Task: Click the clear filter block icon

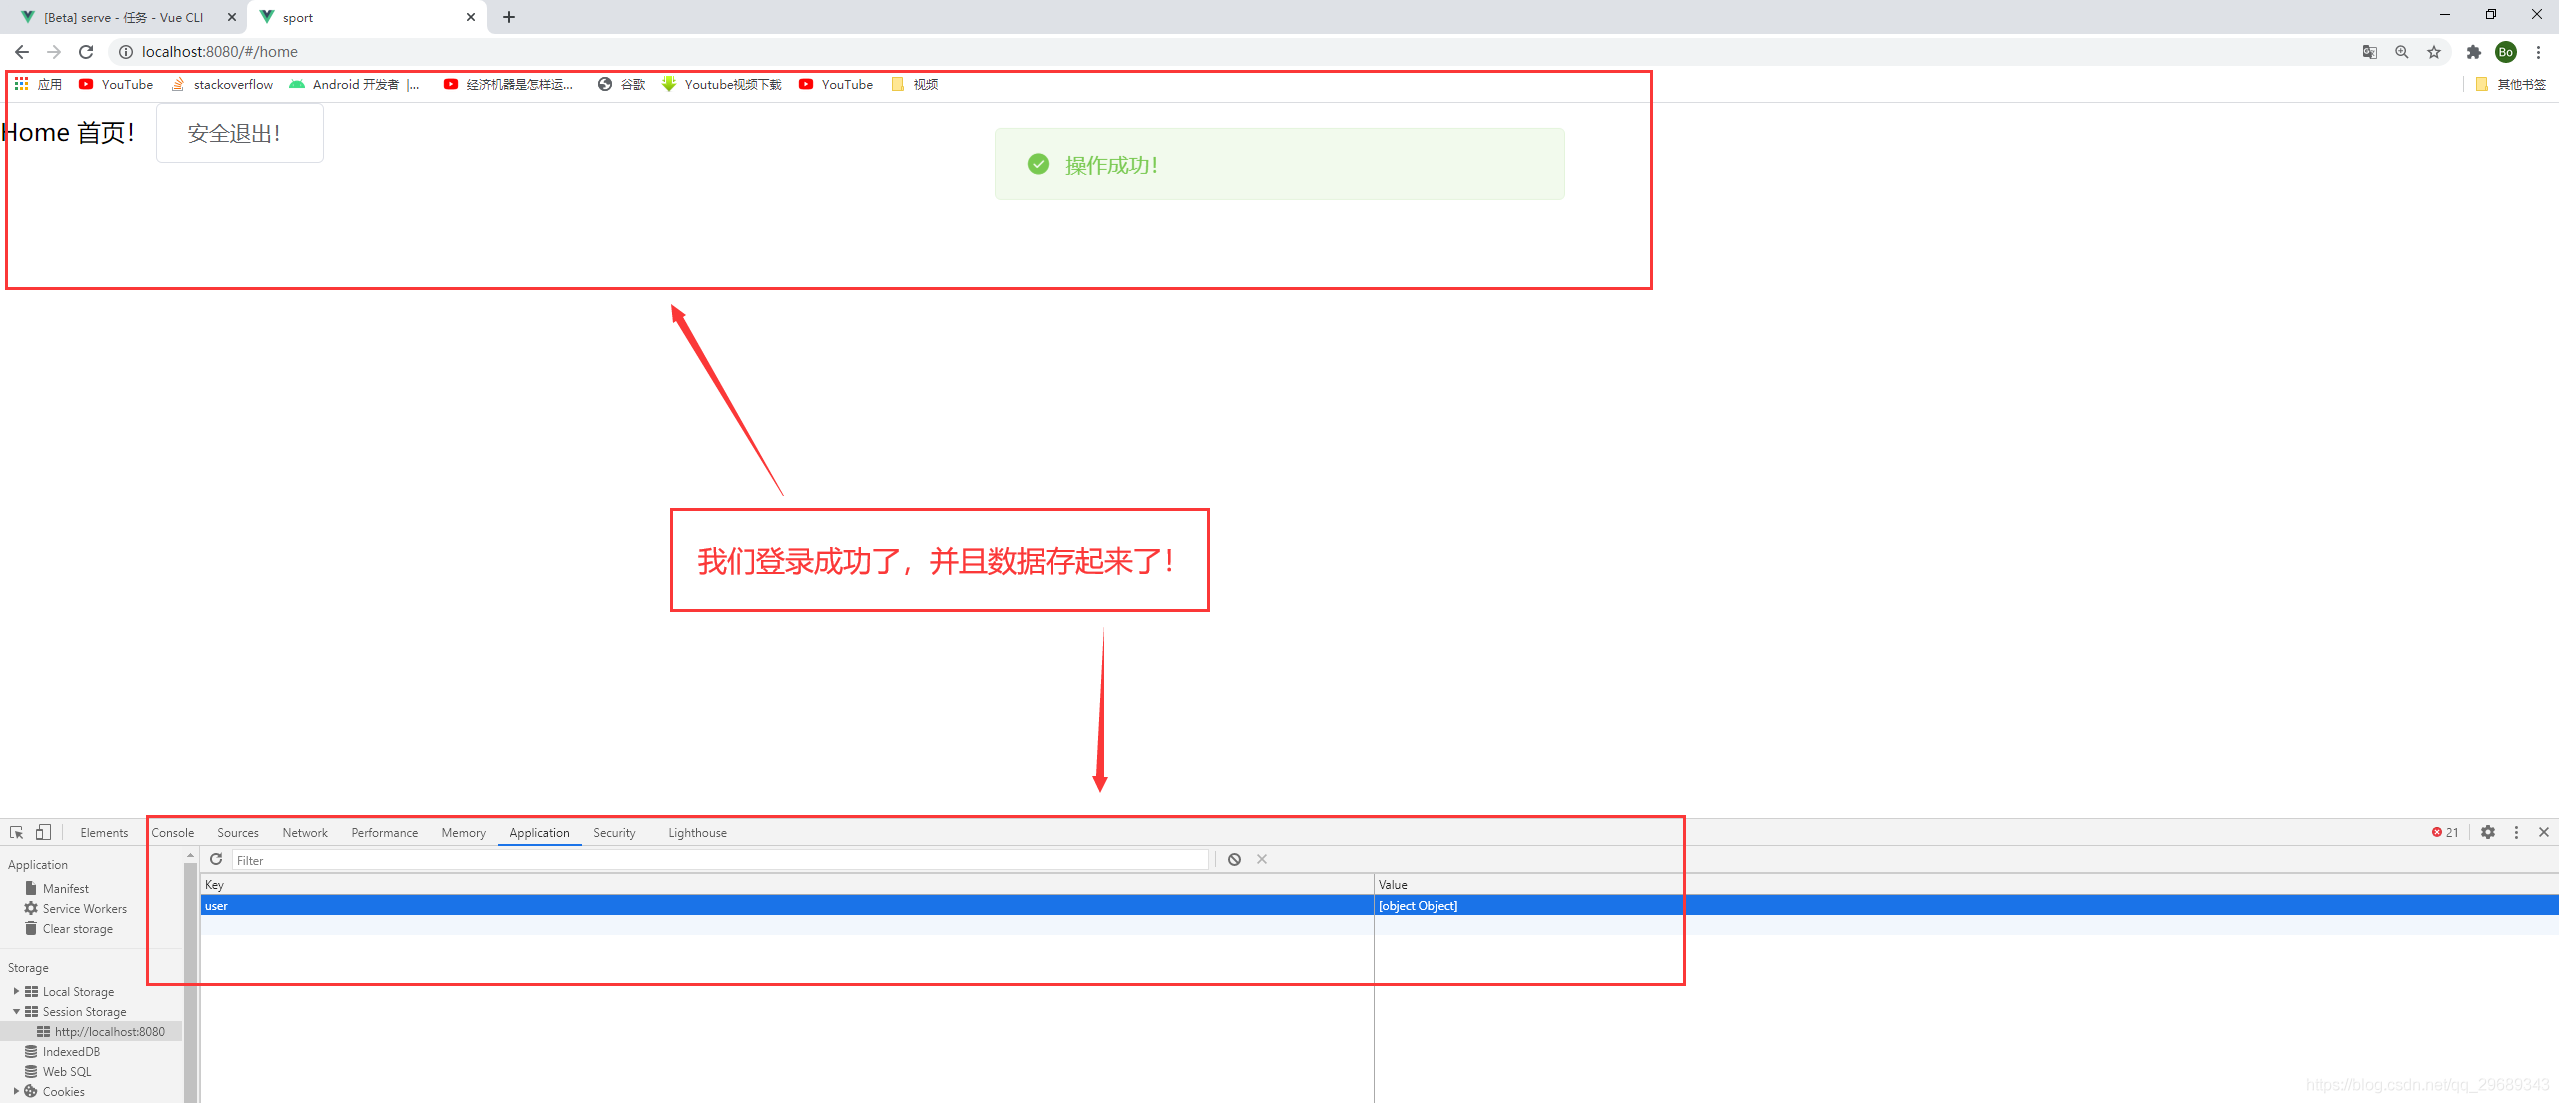Action: (1233, 859)
